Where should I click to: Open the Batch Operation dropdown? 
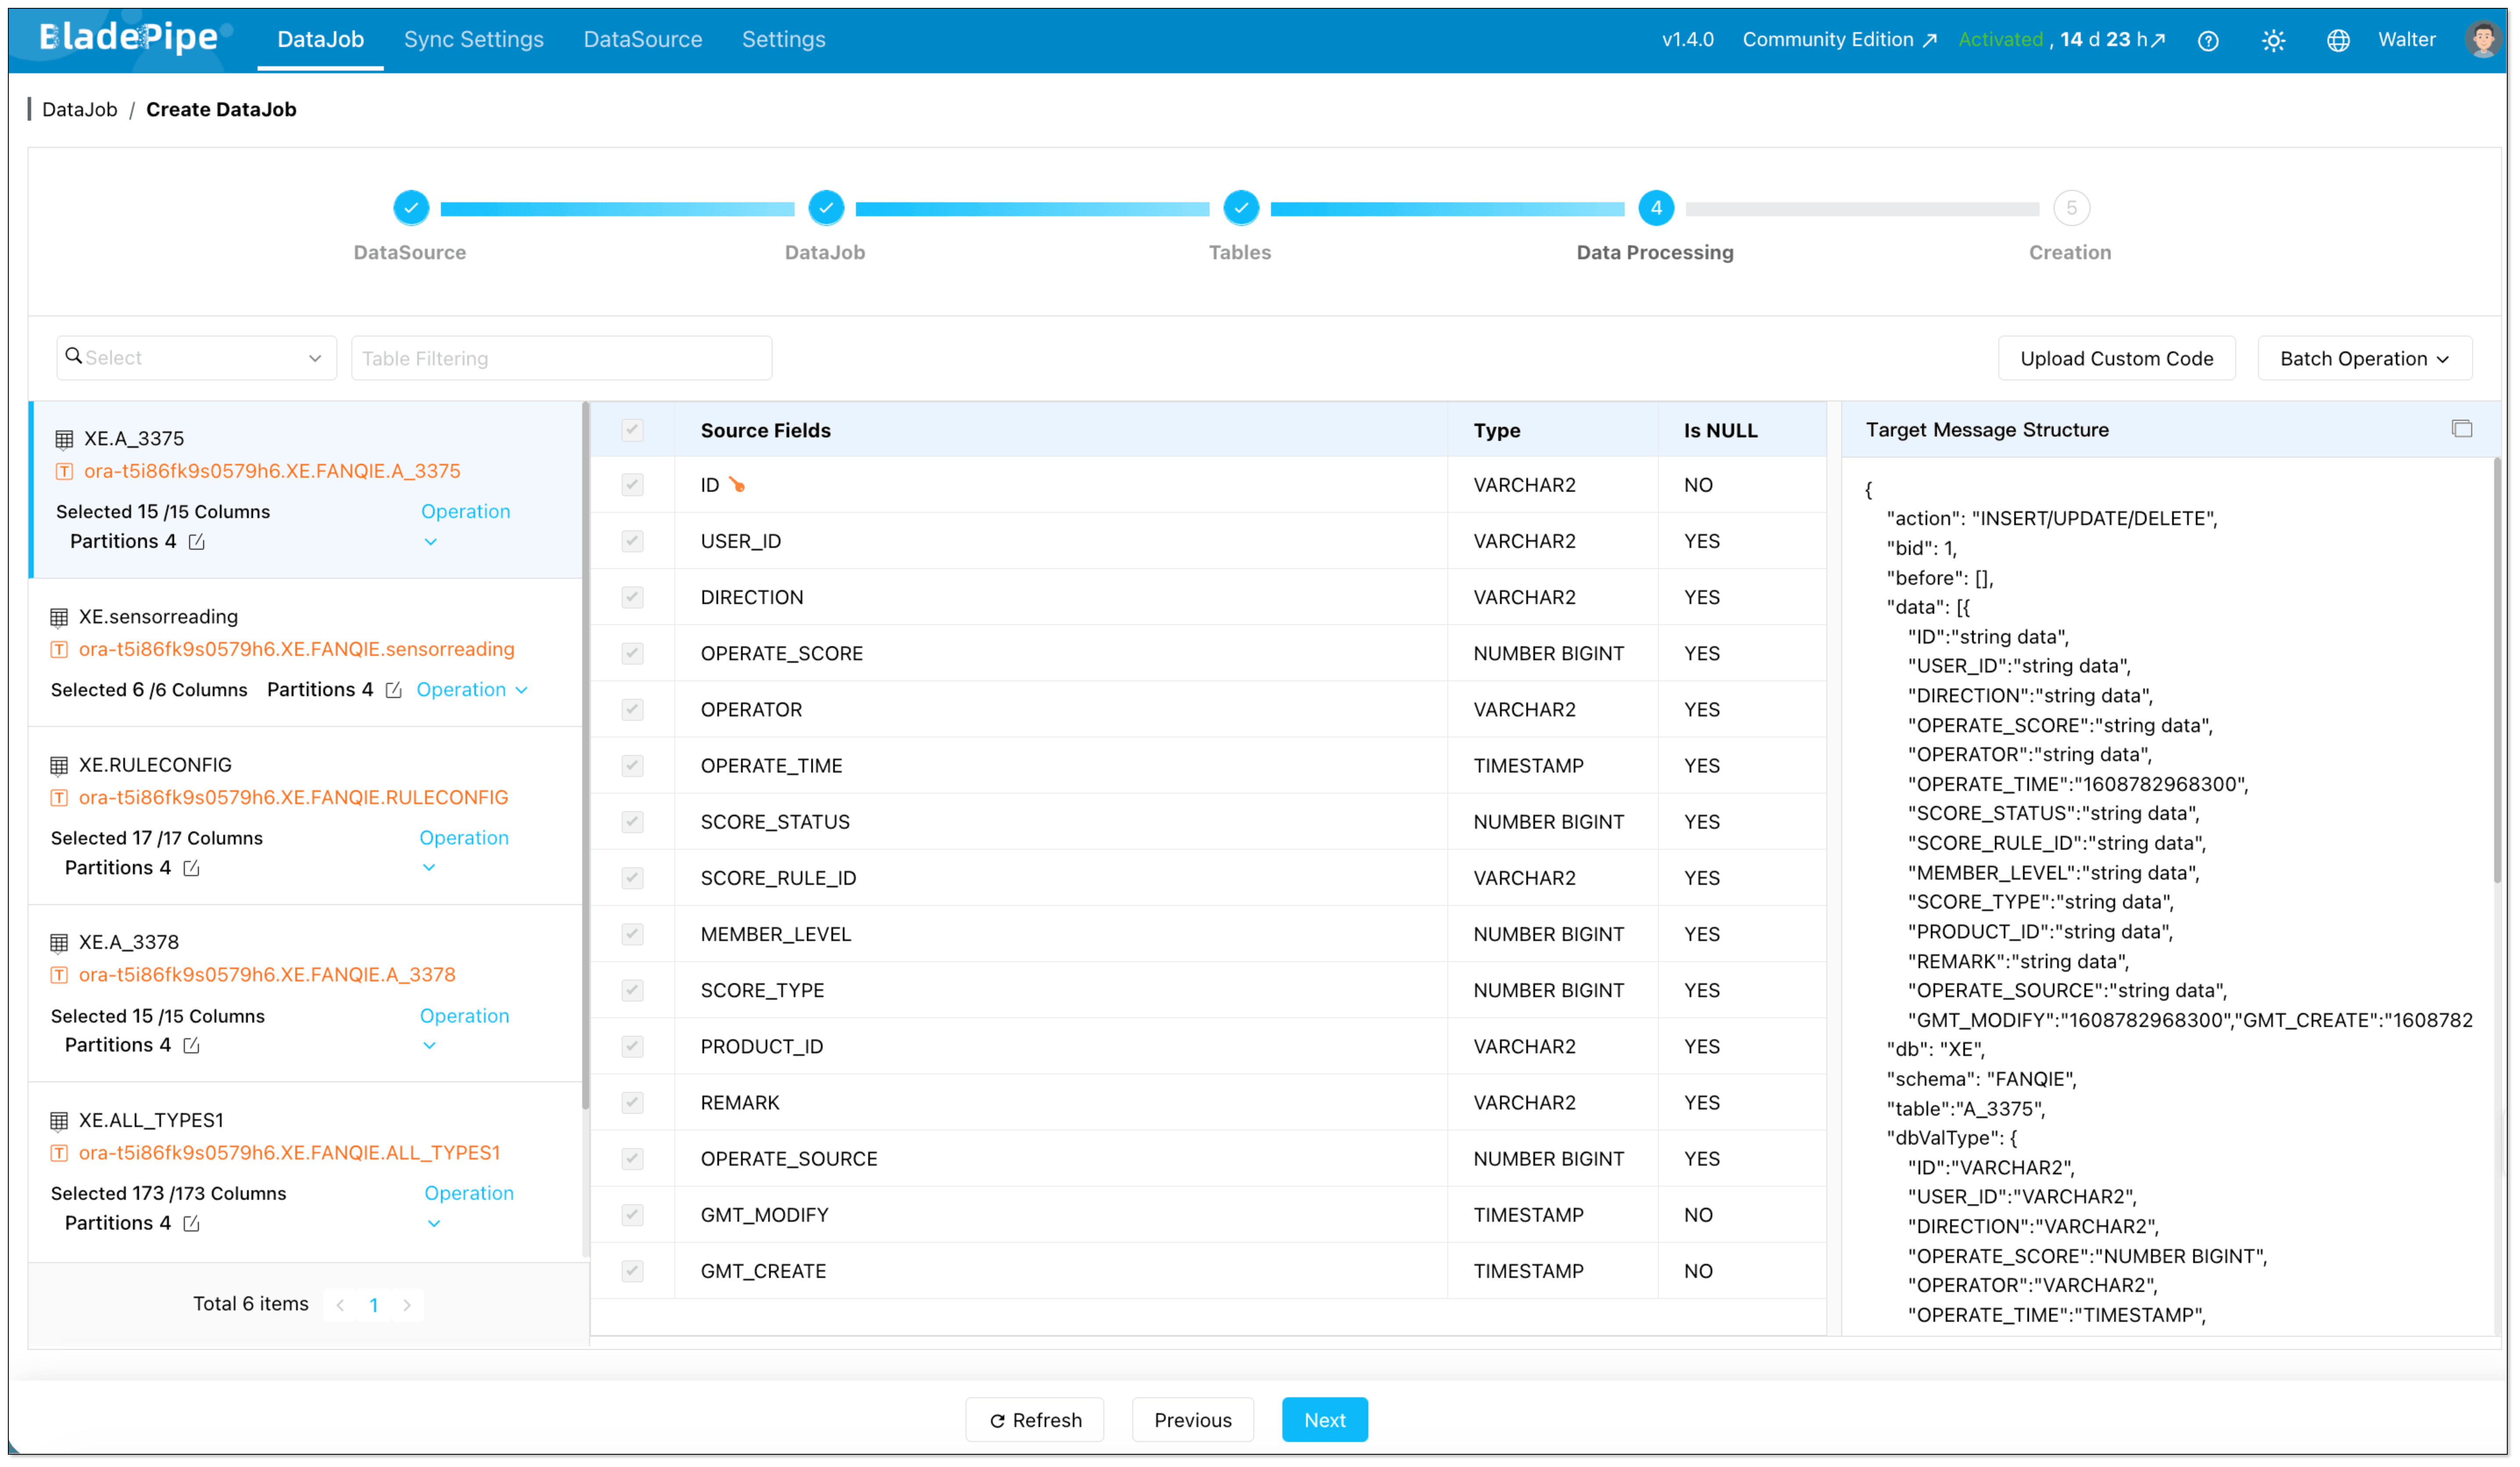[2364, 358]
